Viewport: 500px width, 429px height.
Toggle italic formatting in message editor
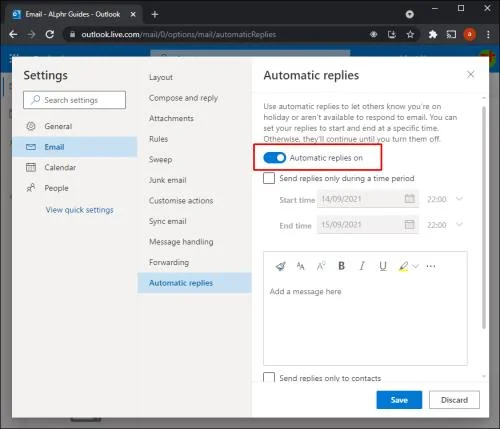(x=362, y=266)
